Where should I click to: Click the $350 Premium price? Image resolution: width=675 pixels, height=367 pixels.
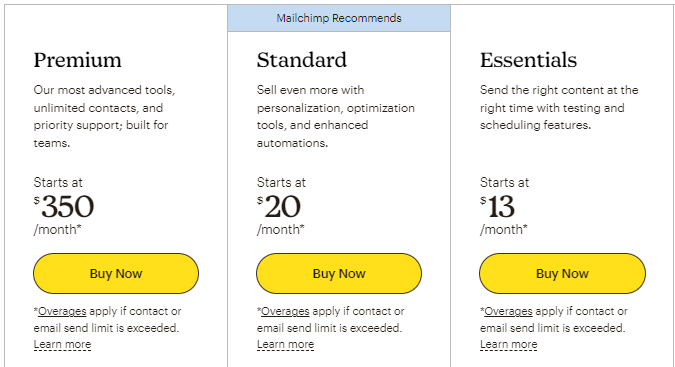64,207
